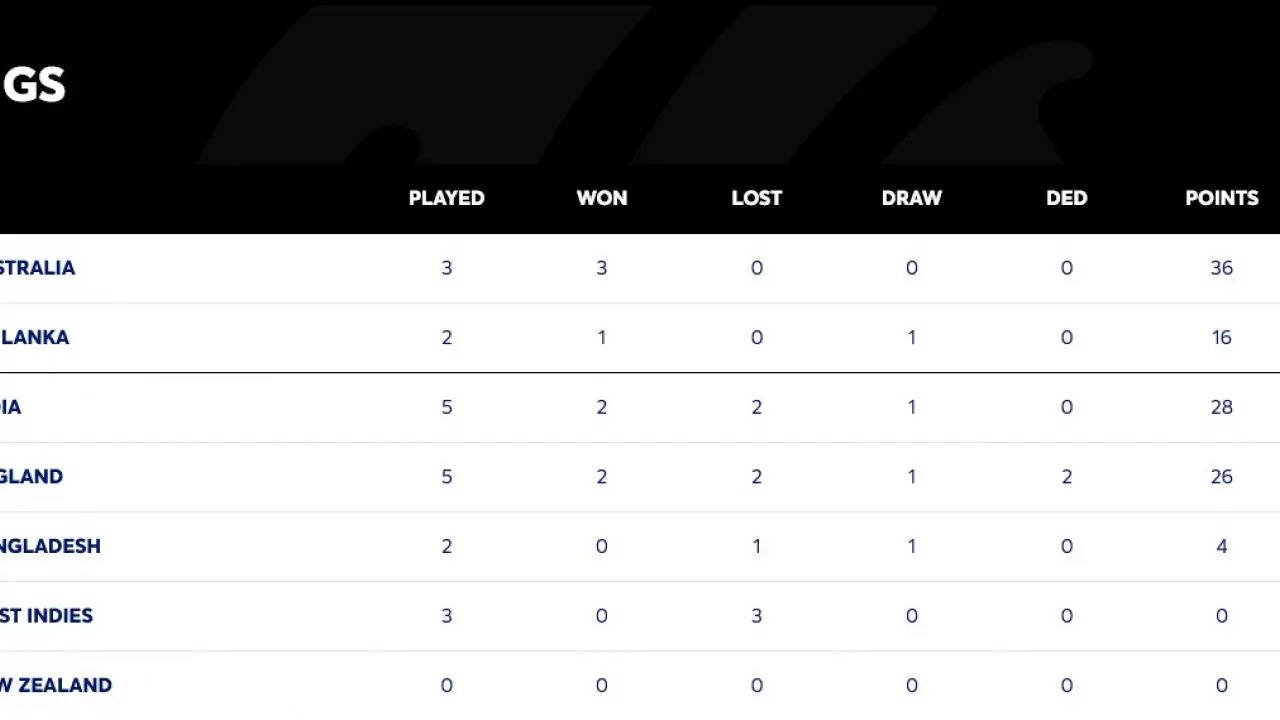Open the India team row link
1280x720 pixels.
tap(10, 407)
